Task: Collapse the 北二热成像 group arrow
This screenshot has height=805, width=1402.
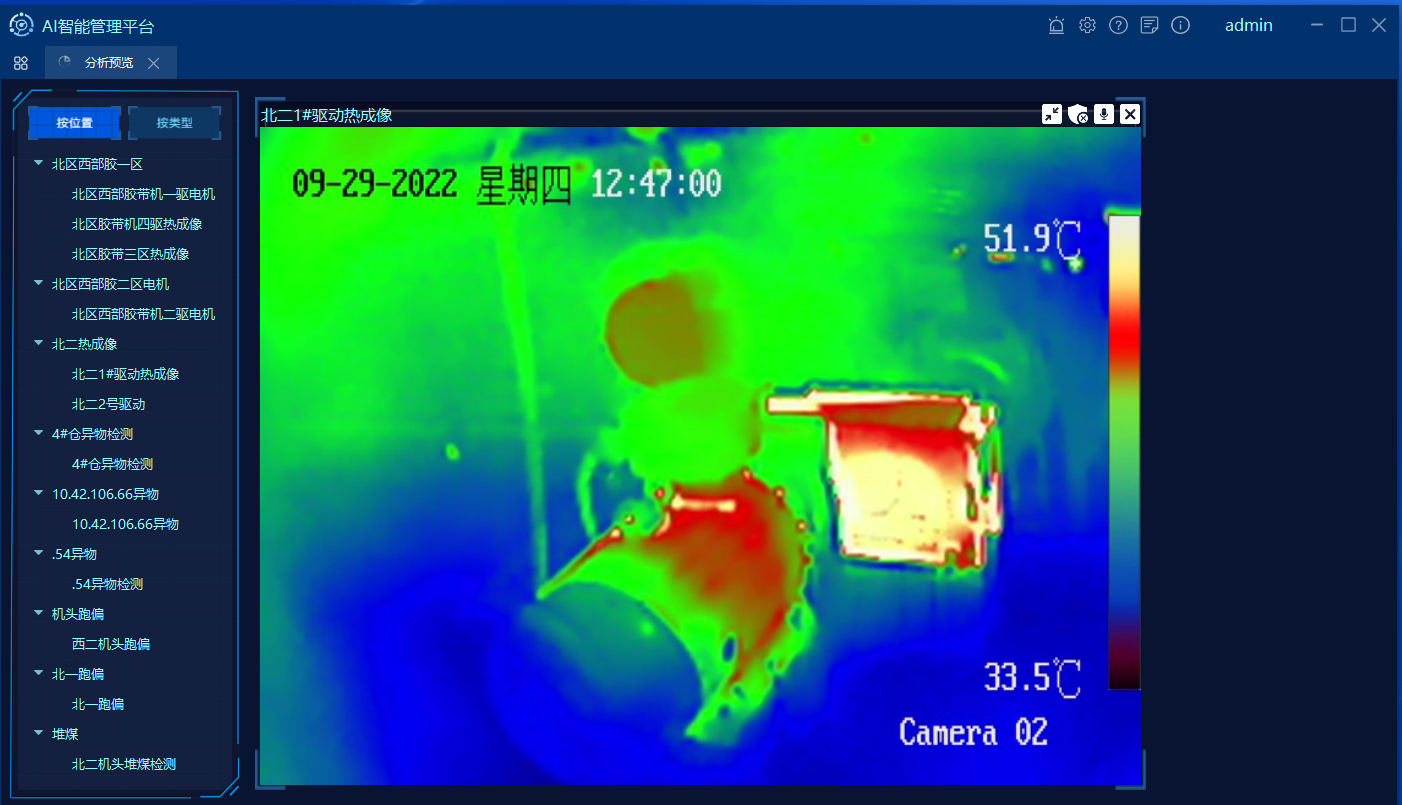Action: tap(38, 343)
